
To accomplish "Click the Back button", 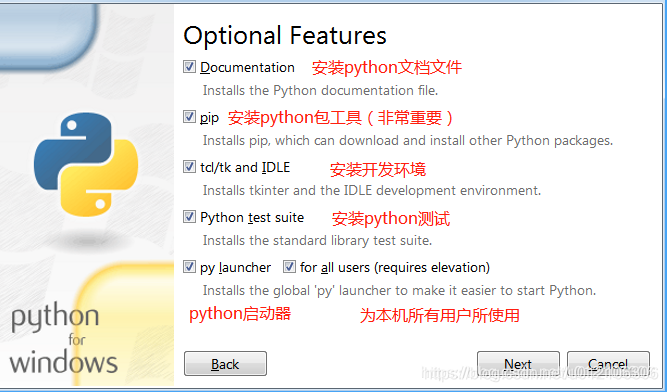I will pos(225,364).
